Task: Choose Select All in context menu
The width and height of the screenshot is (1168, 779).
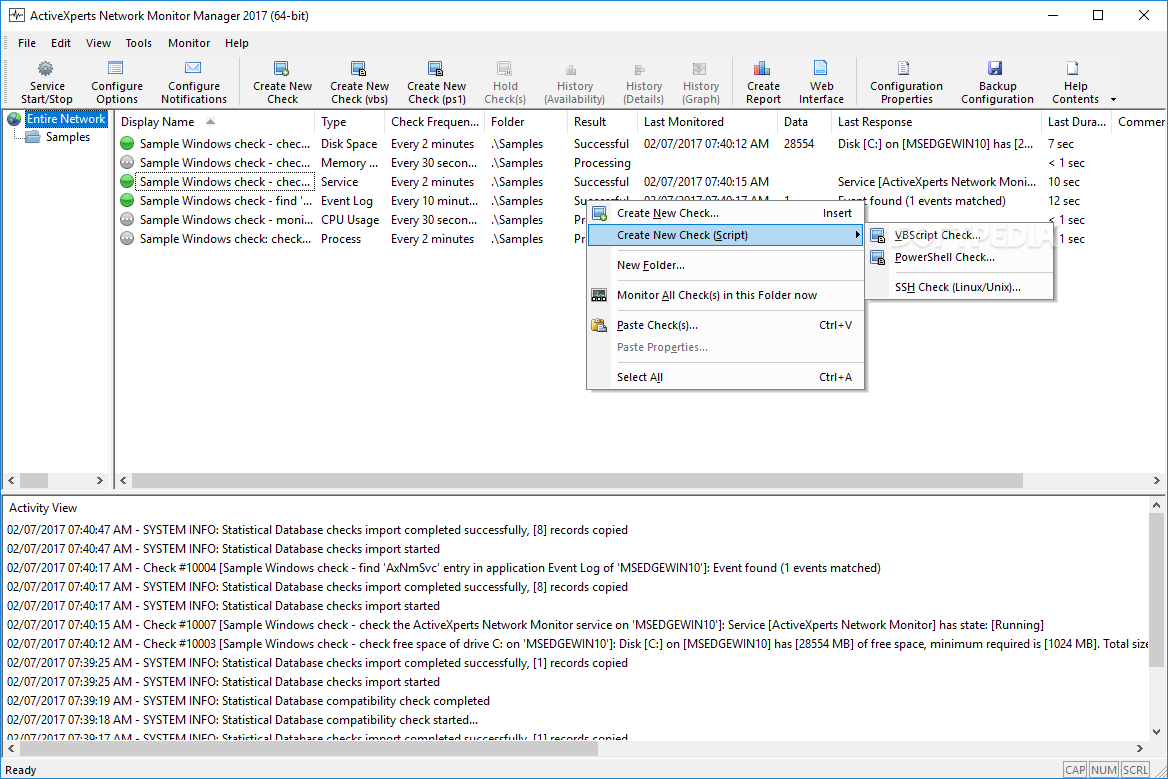Action: coord(726,377)
